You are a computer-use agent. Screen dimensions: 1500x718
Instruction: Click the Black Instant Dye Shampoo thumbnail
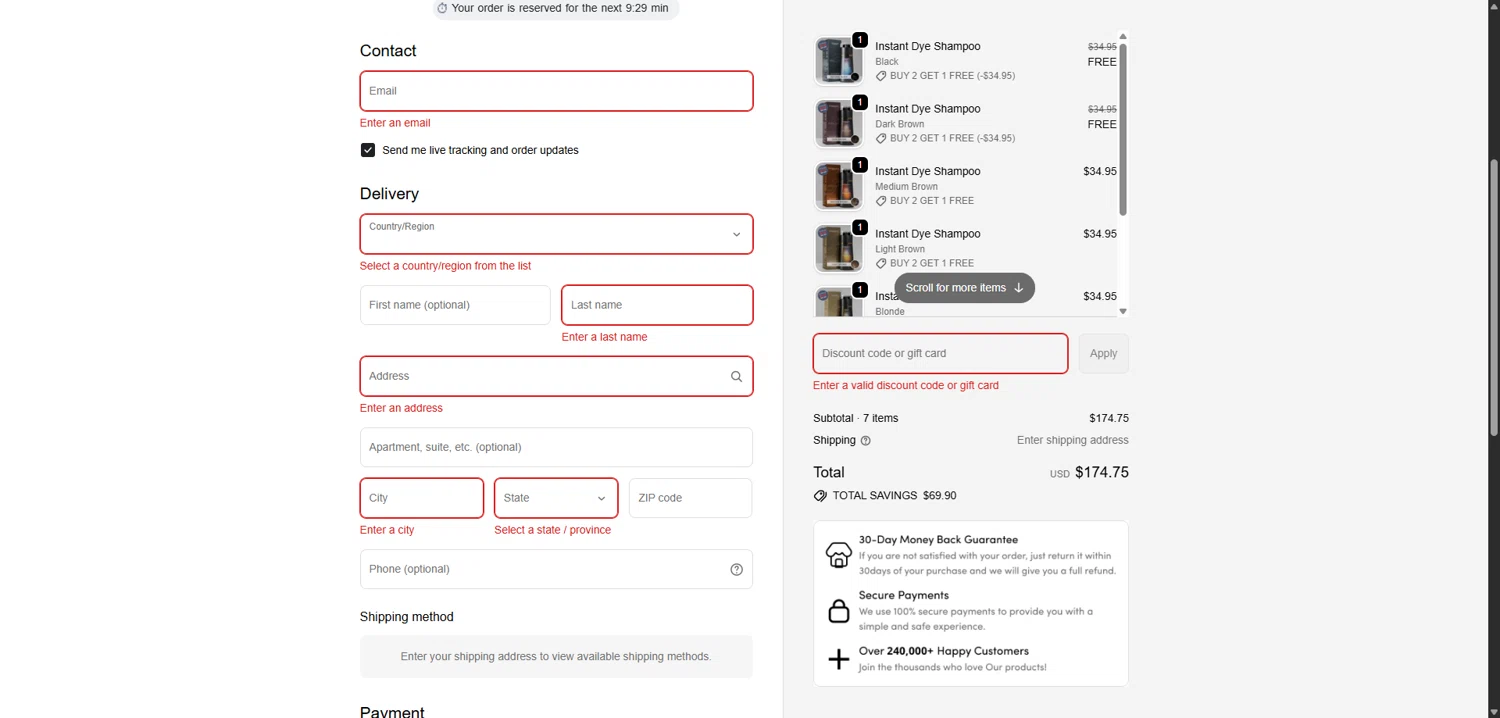coord(838,61)
